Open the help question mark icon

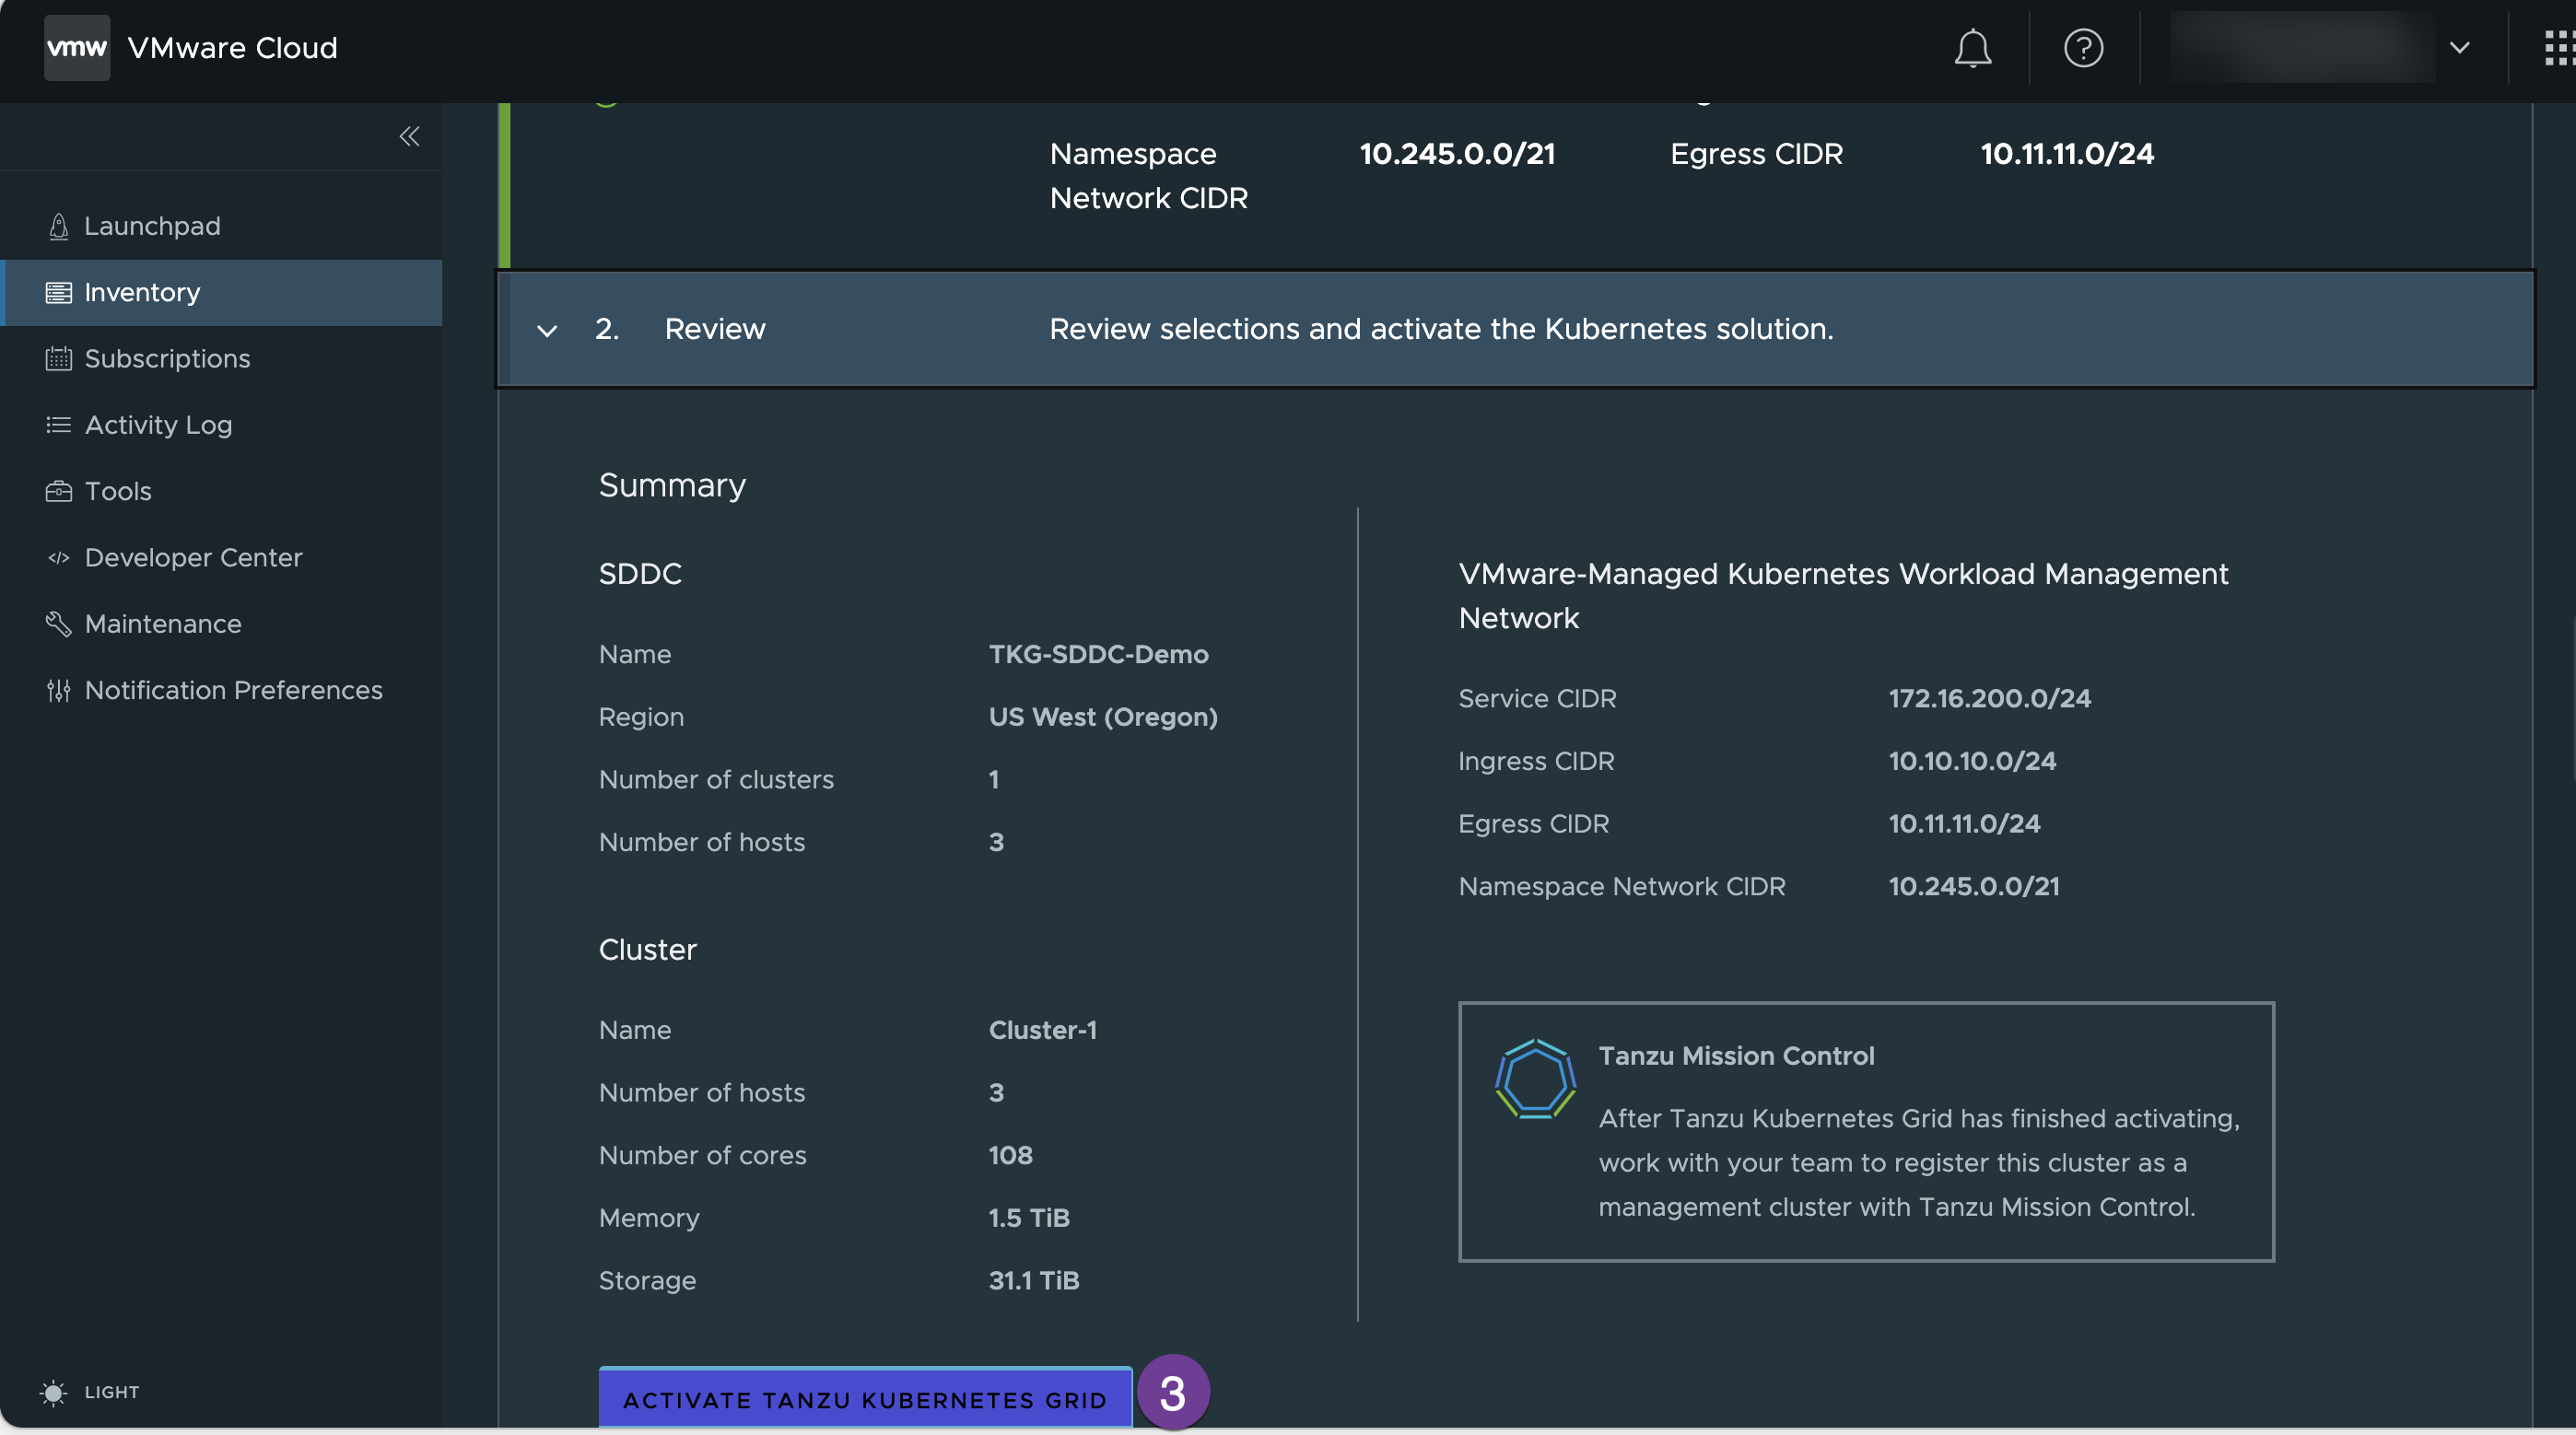click(2083, 48)
